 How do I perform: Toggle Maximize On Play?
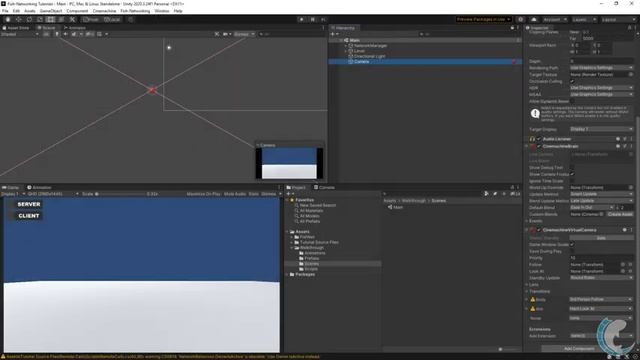click(x=203, y=194)
